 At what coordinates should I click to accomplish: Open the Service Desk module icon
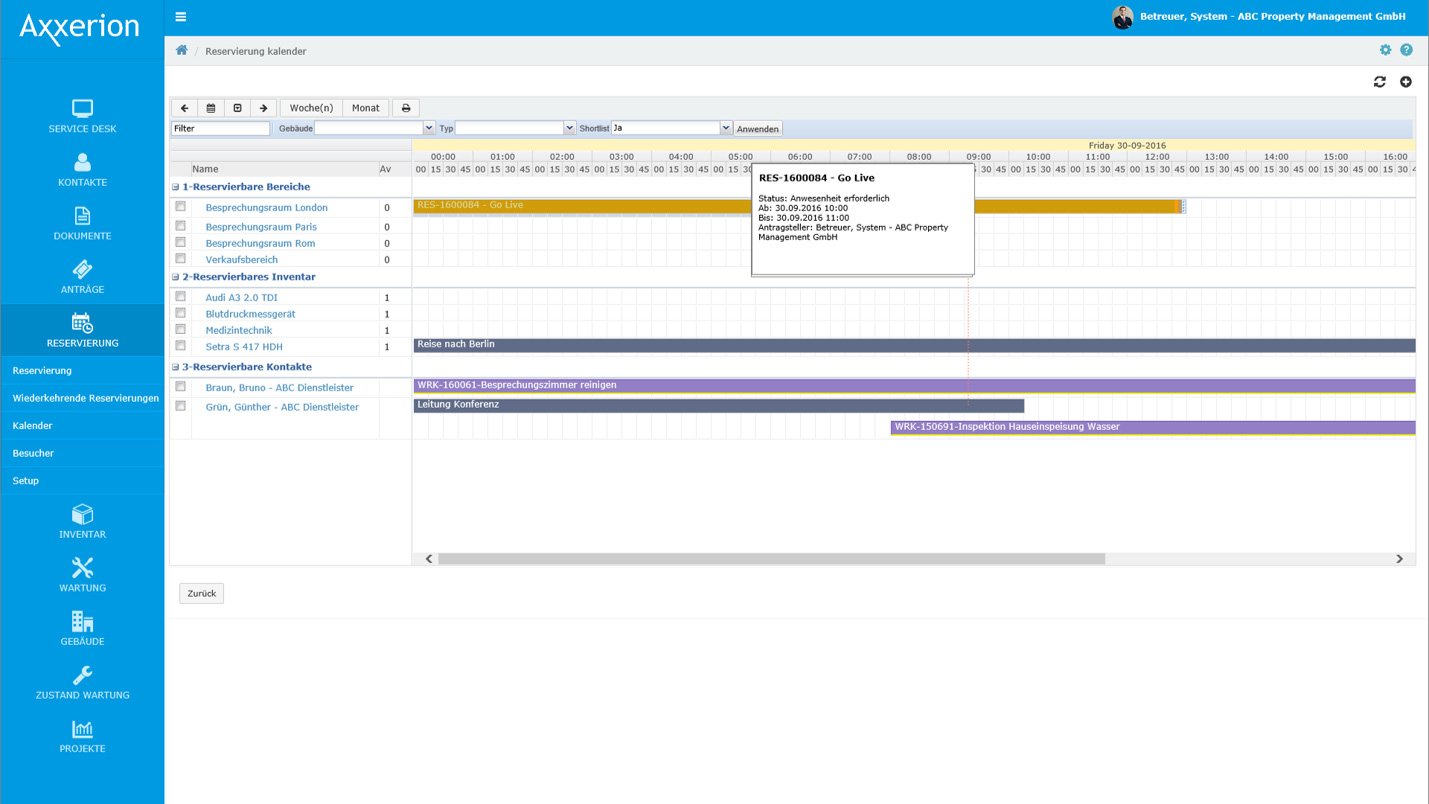(x=82, y=109)
